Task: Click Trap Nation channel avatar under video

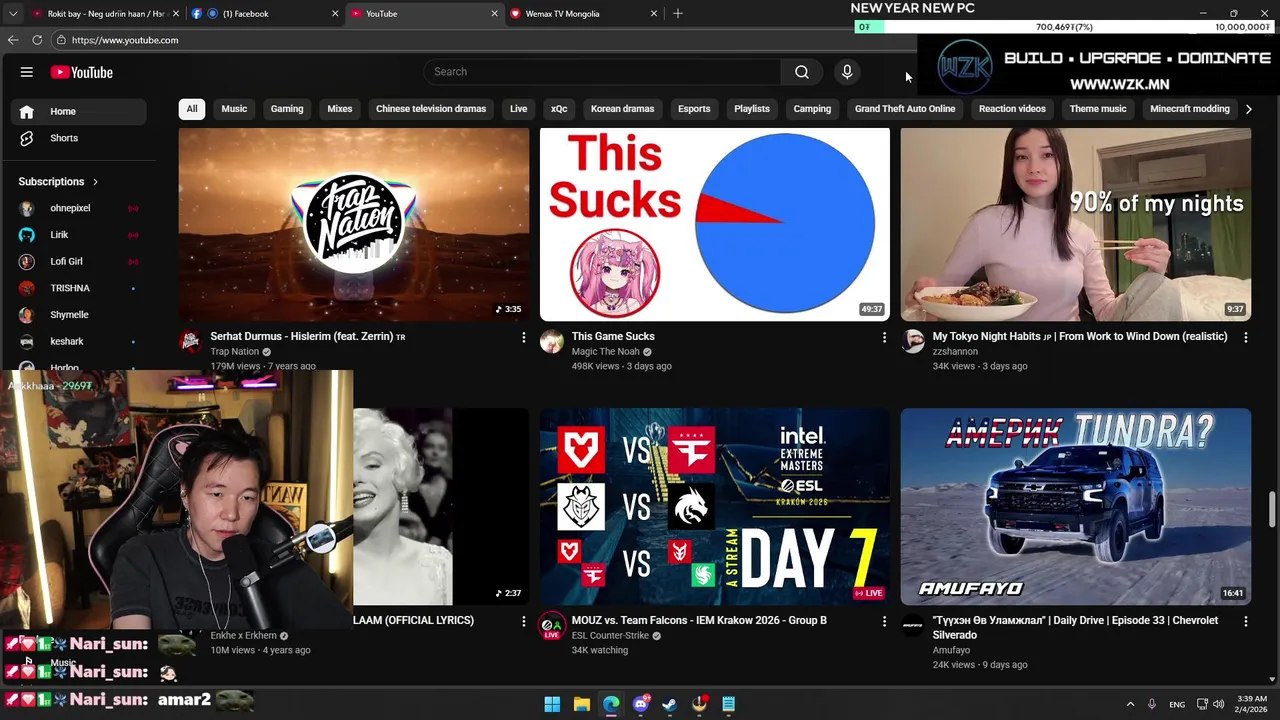Action: click(x=190, y=341)
